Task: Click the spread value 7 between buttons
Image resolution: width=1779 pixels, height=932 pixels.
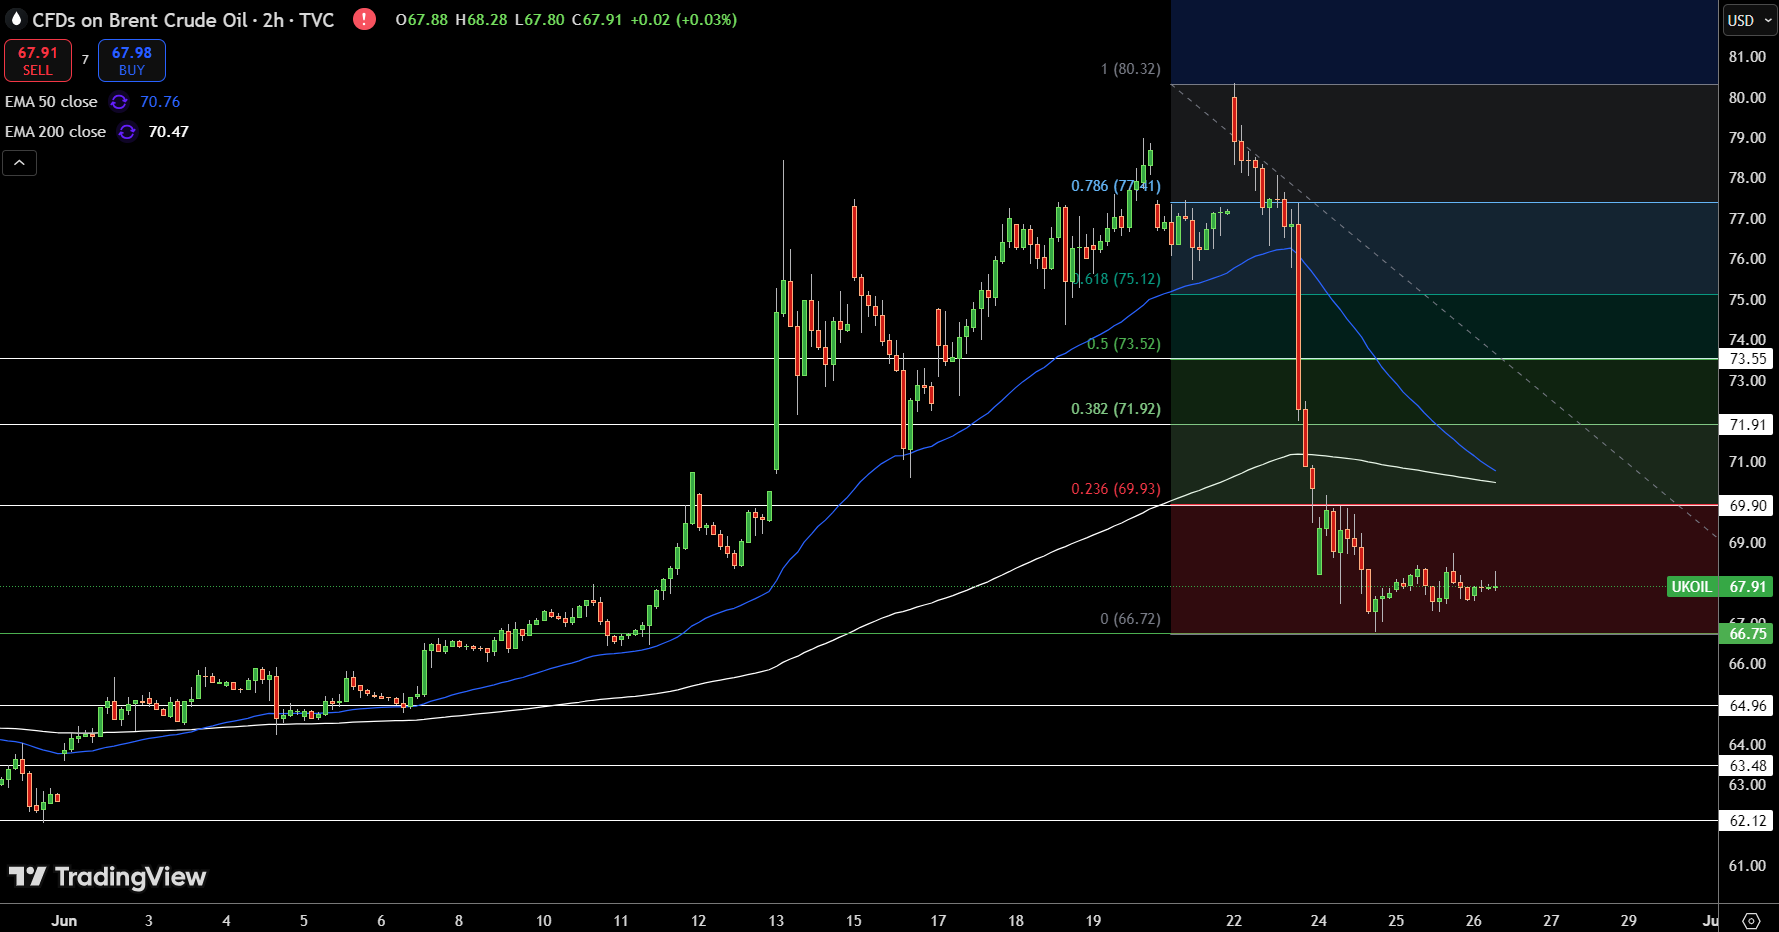Action: [x=85, y=60]
